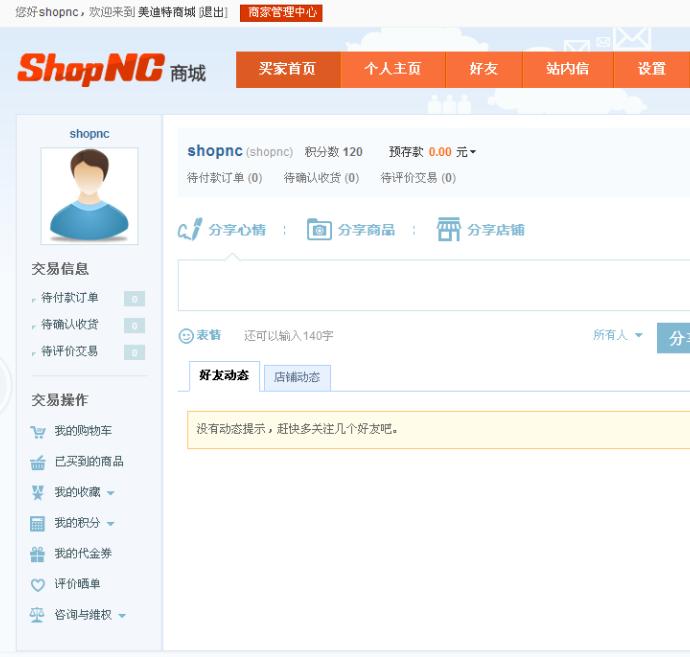
Task: Open sidebar 待确认收货 link
Action: point(70,325)
